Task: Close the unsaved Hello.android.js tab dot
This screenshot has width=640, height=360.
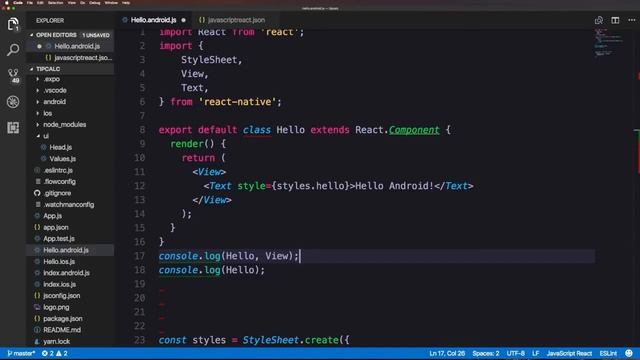Action: tap(183, 20)
